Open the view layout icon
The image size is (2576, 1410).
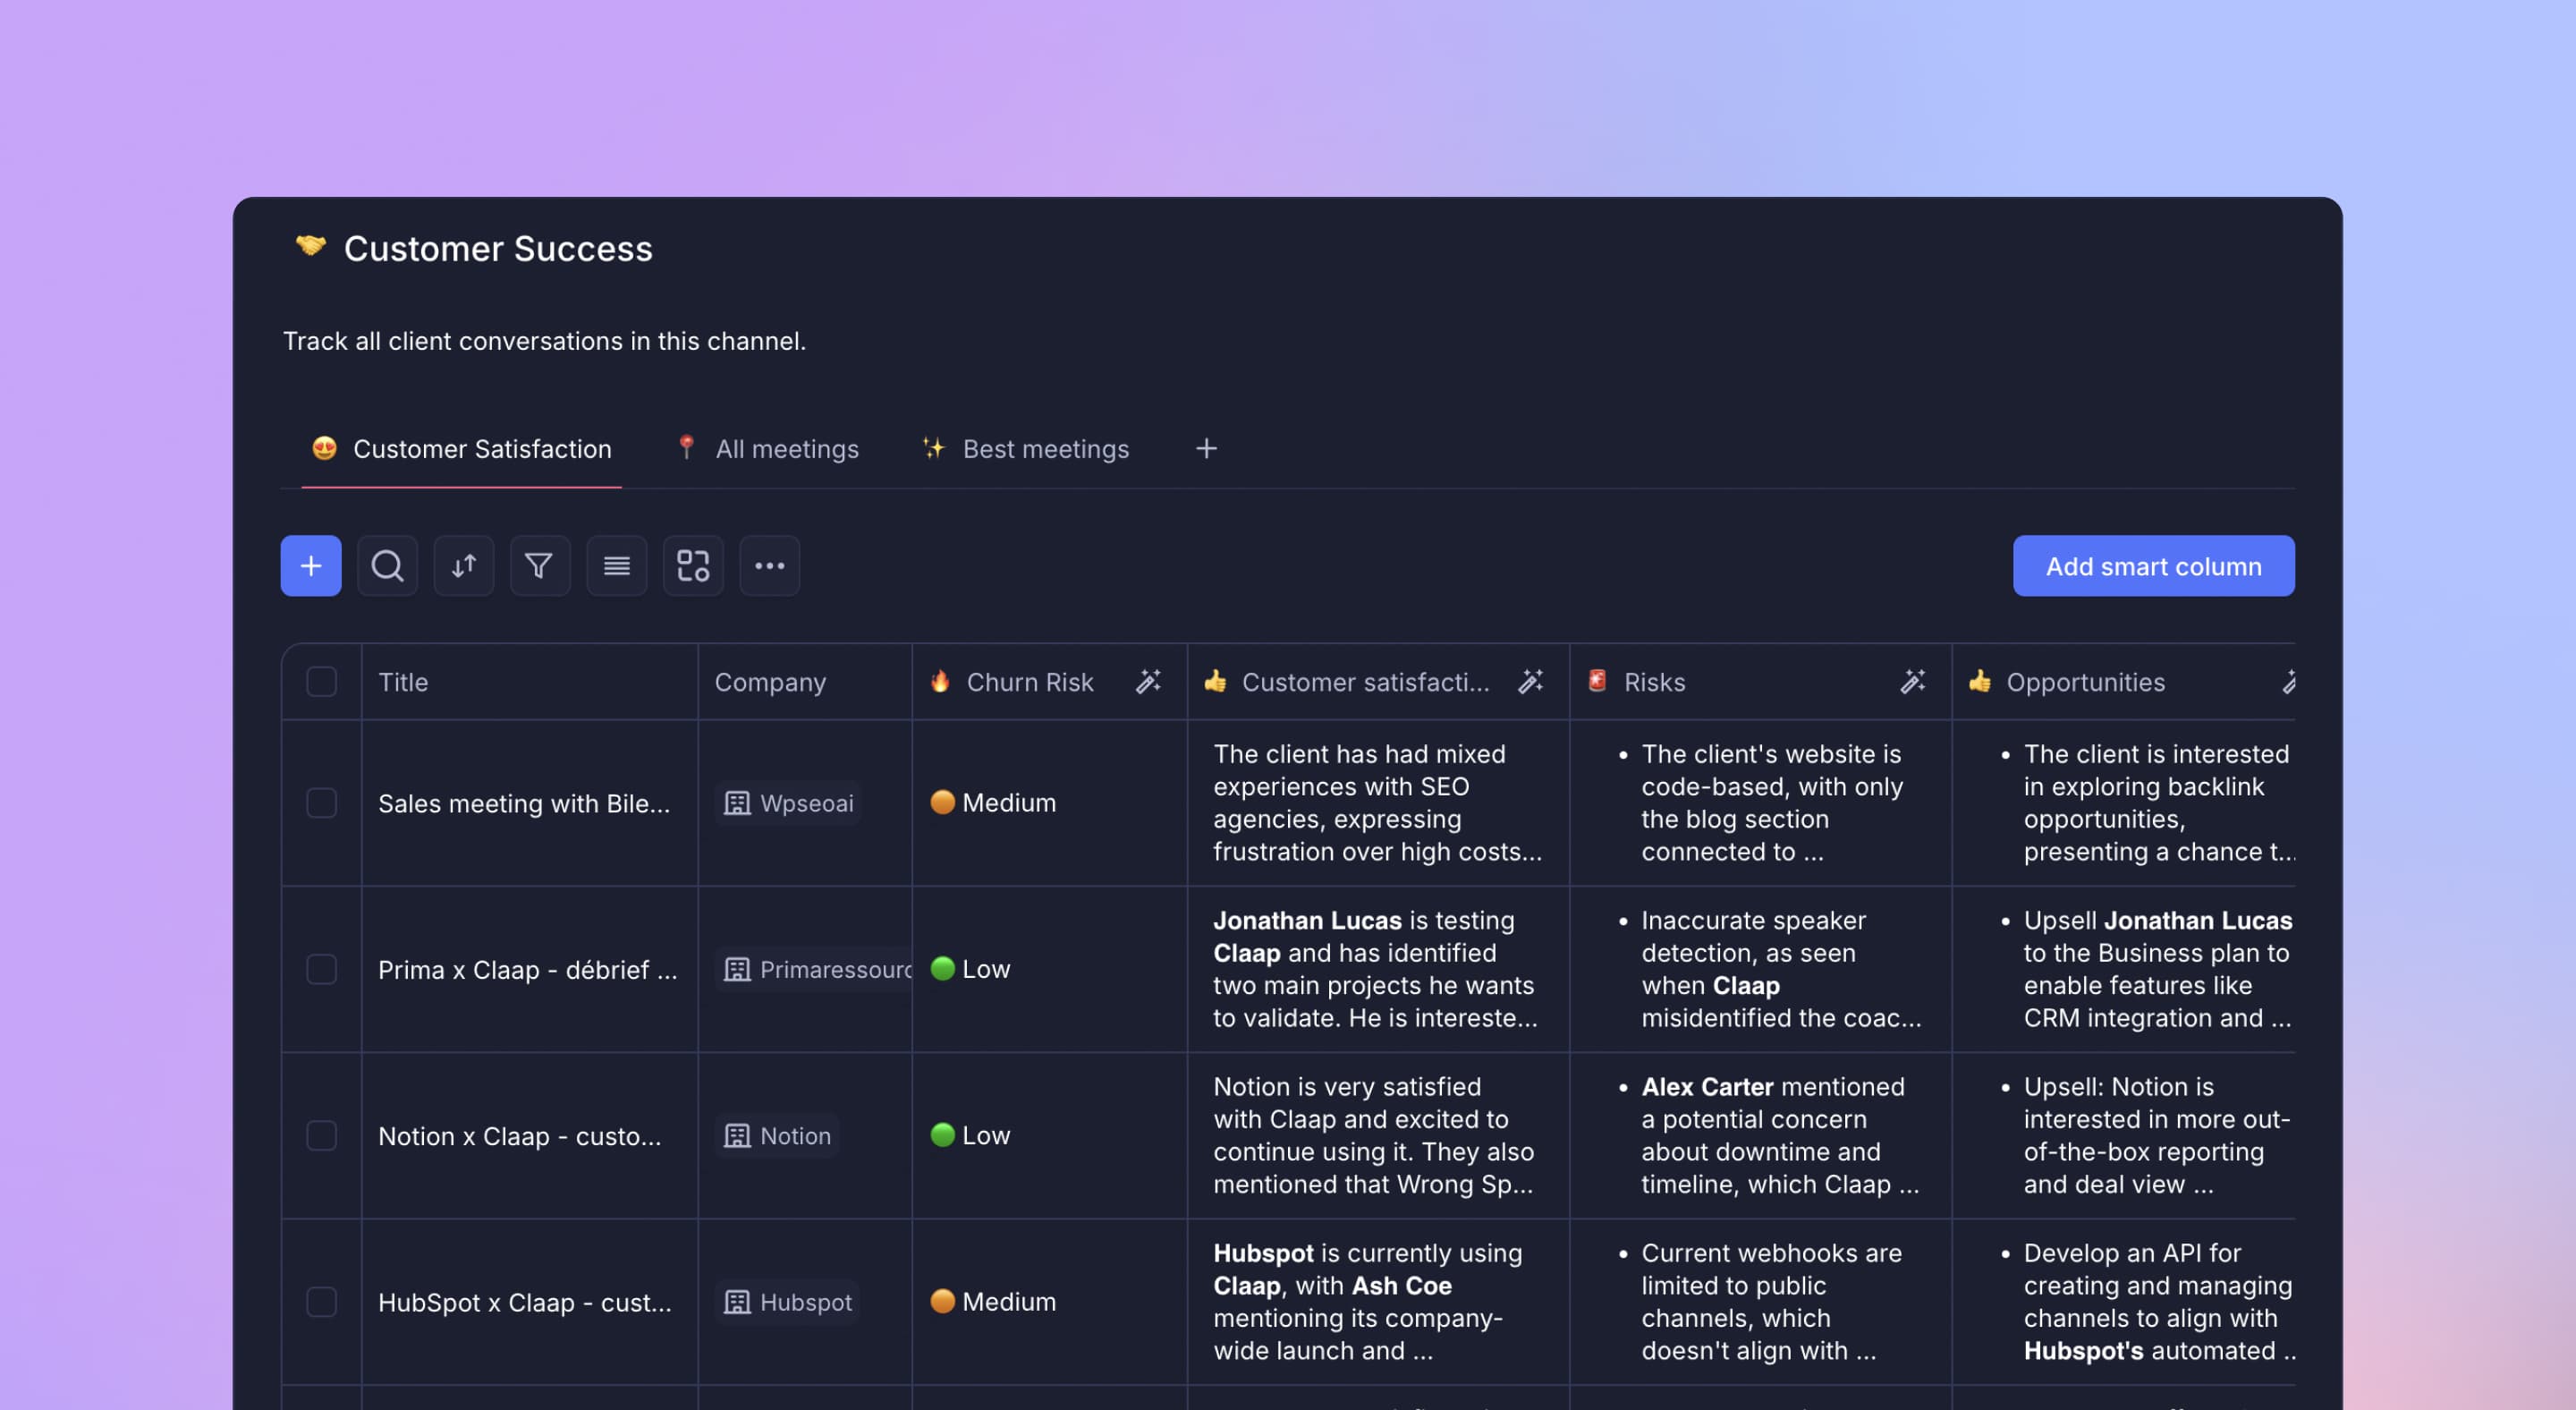693,566
